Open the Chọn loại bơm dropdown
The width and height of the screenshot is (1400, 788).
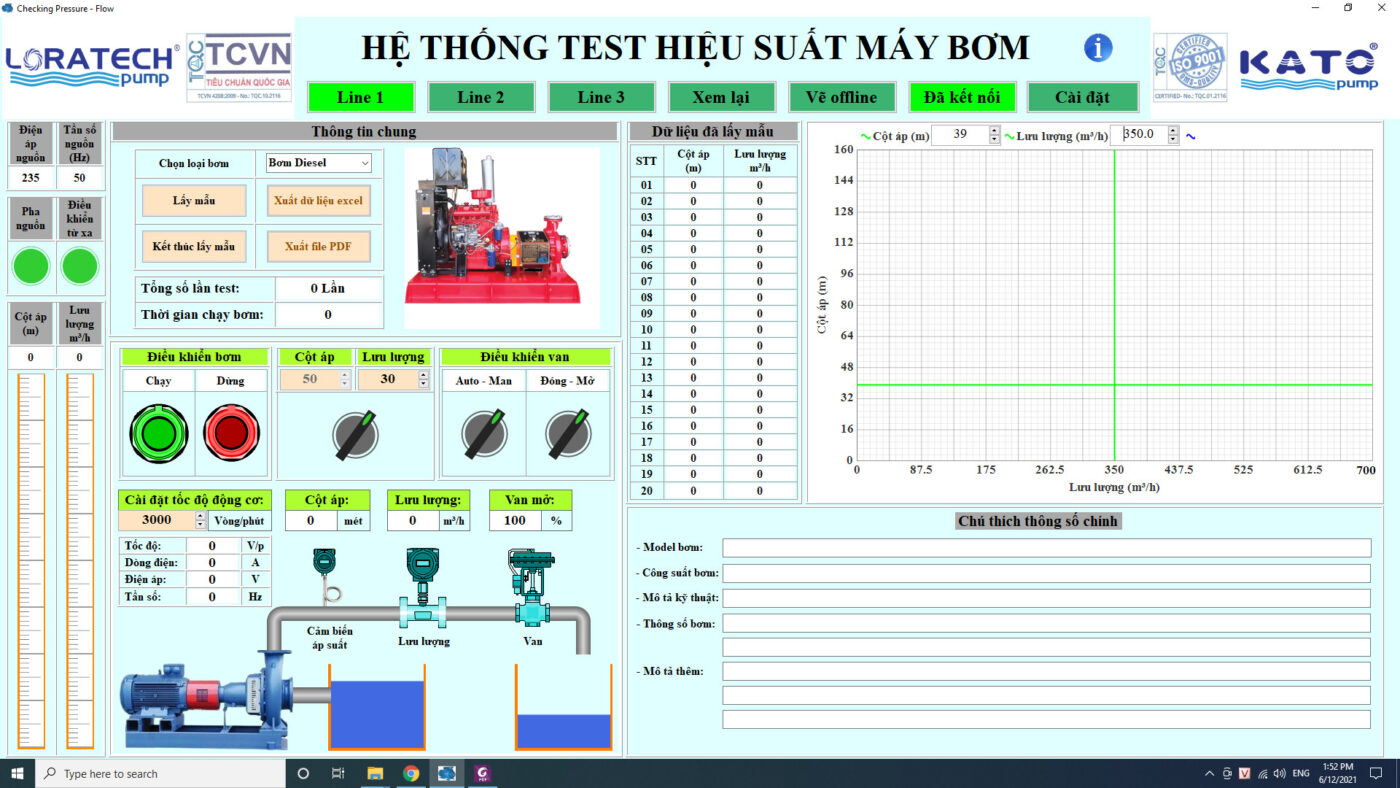[x=319, y=163]
